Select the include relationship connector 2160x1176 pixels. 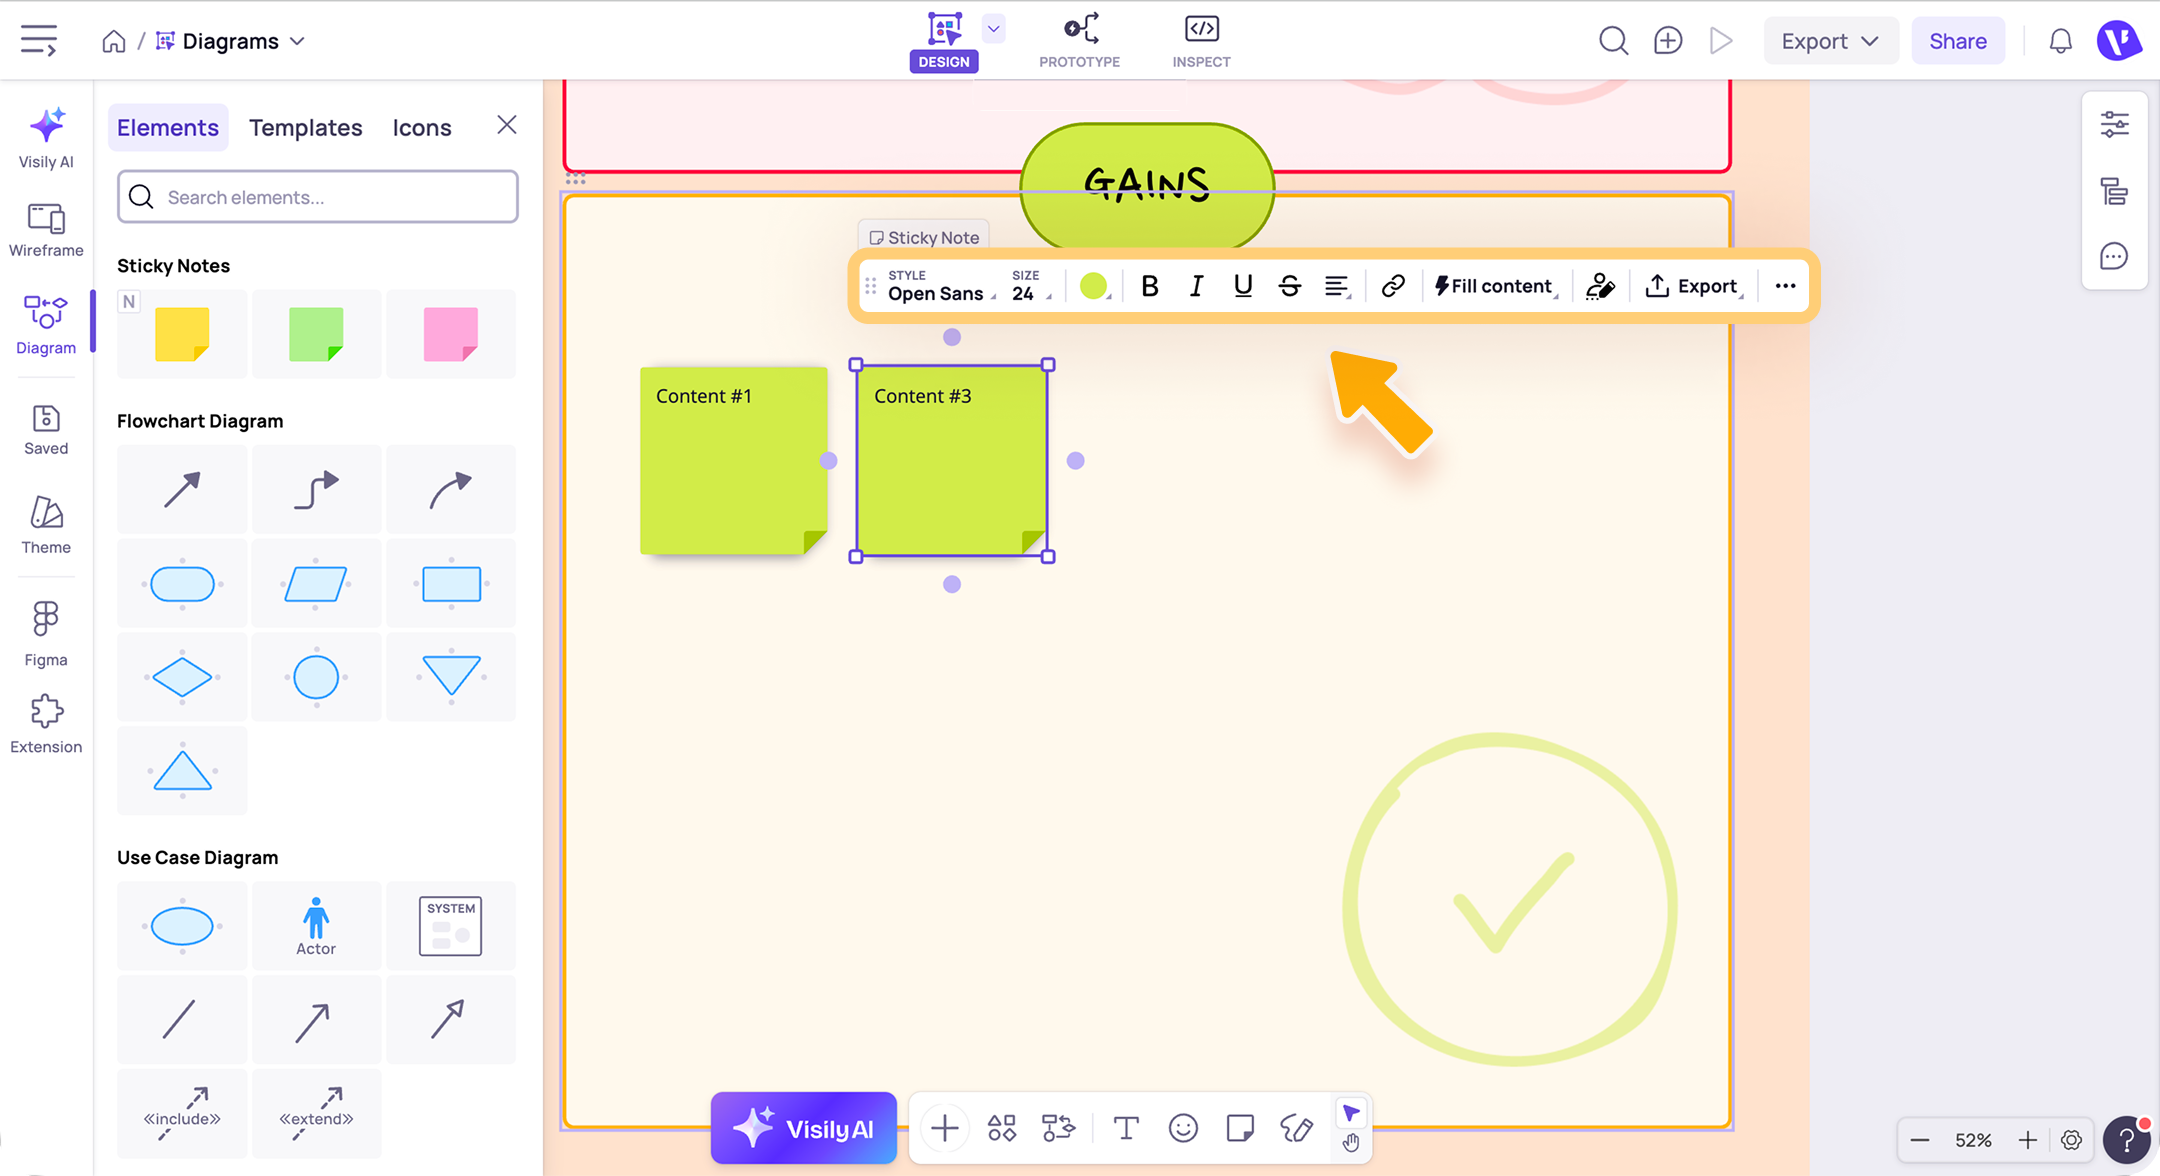point(182,1114)
